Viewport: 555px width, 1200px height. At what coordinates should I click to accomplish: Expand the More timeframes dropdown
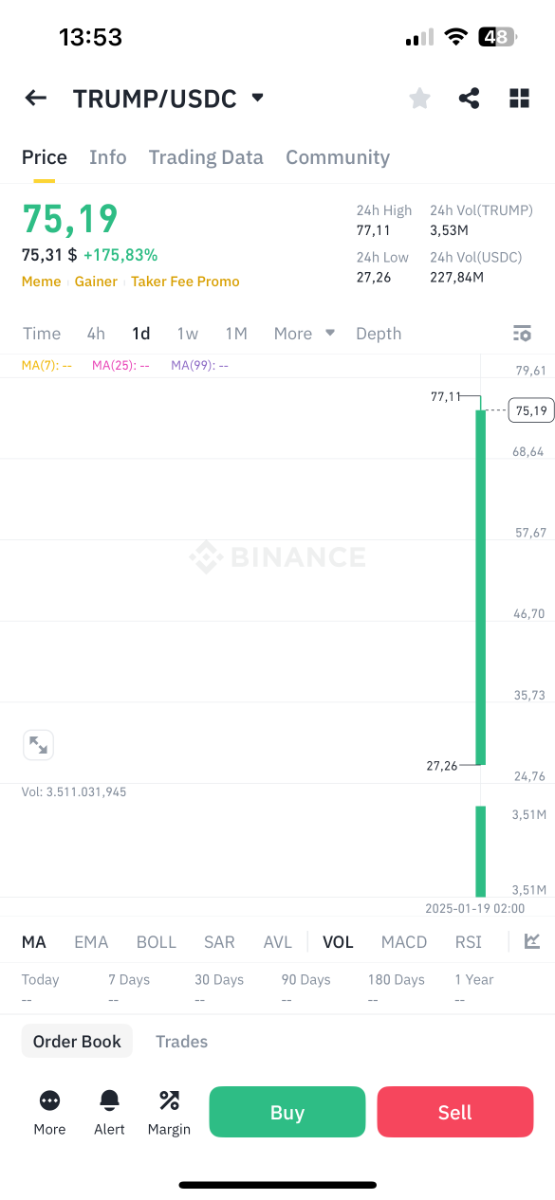[304, 334]
